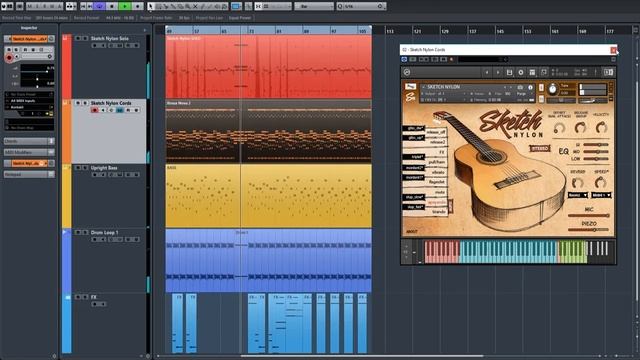Turn the Offset Sample Attack knob
Screen dimensions: 640x360
tap(559, 128)
